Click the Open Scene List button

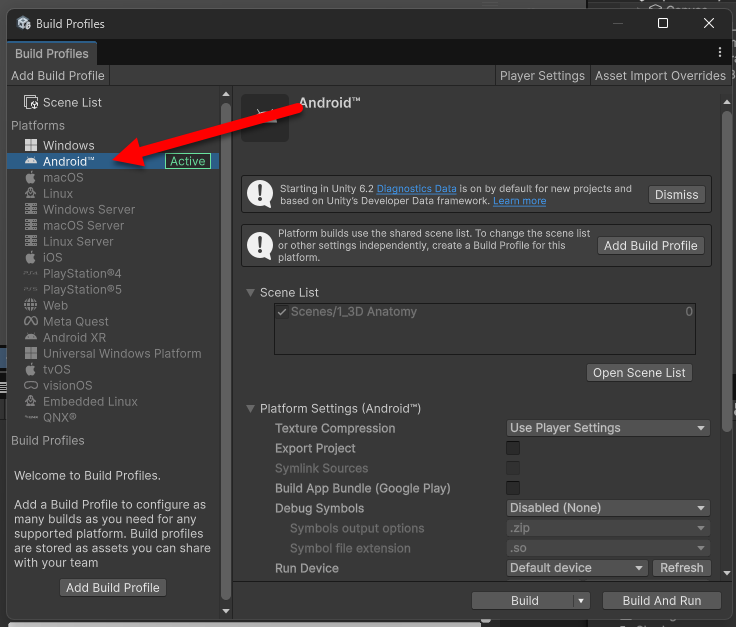coord(639,373)
